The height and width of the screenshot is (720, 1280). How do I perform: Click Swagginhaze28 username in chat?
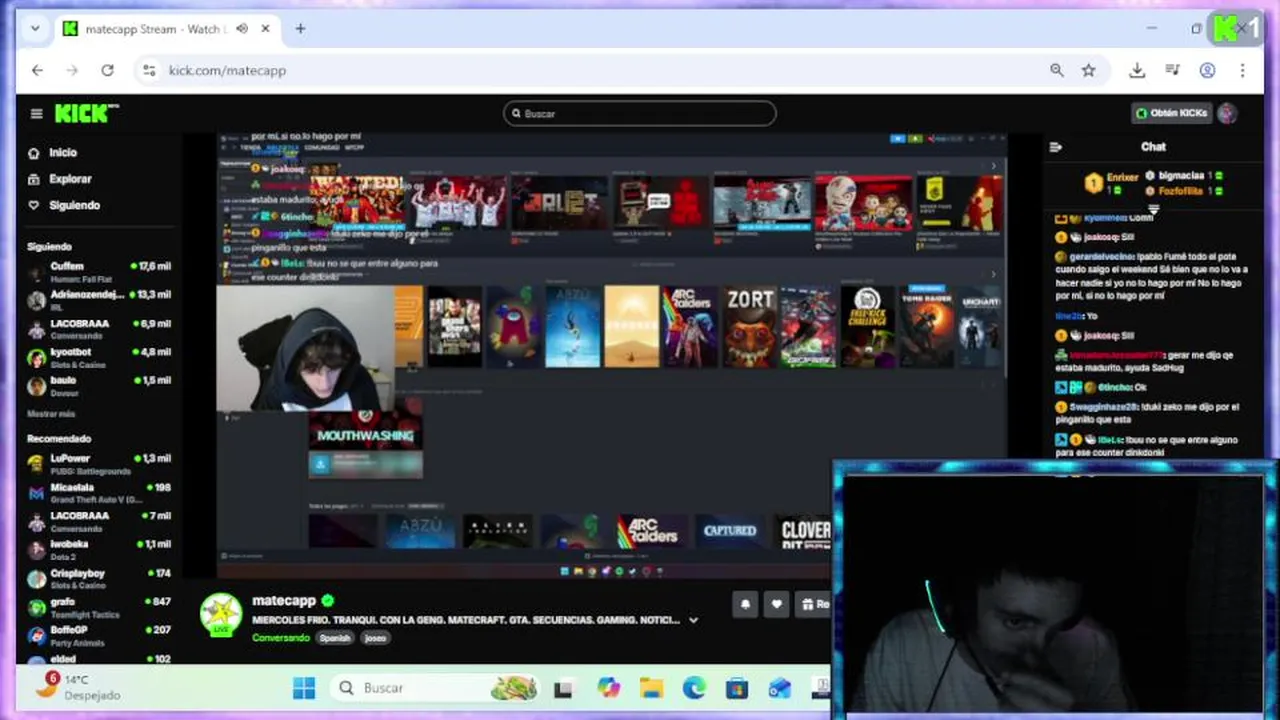click(x=1103, y=407)
